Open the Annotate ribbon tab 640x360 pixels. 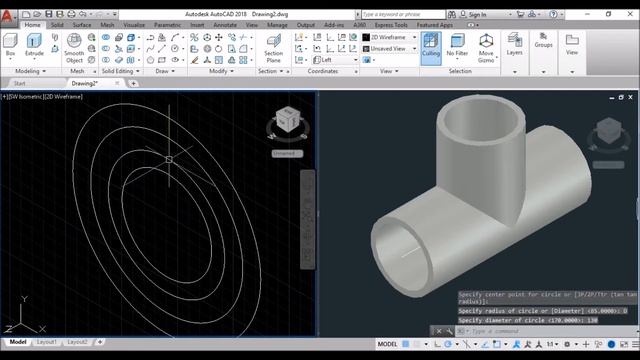tap(225, 25)
